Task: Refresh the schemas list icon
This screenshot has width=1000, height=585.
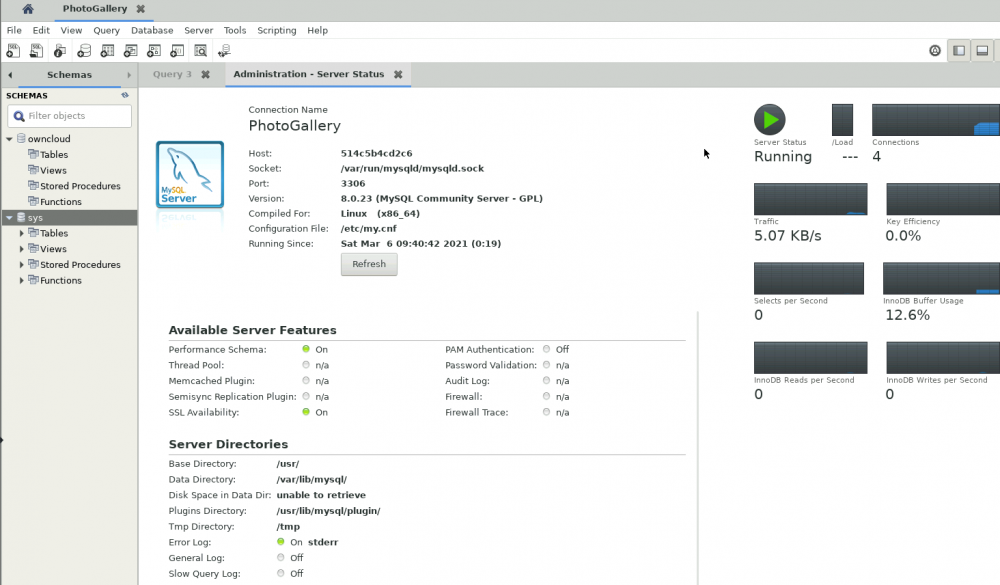Action: click(125, 95)
